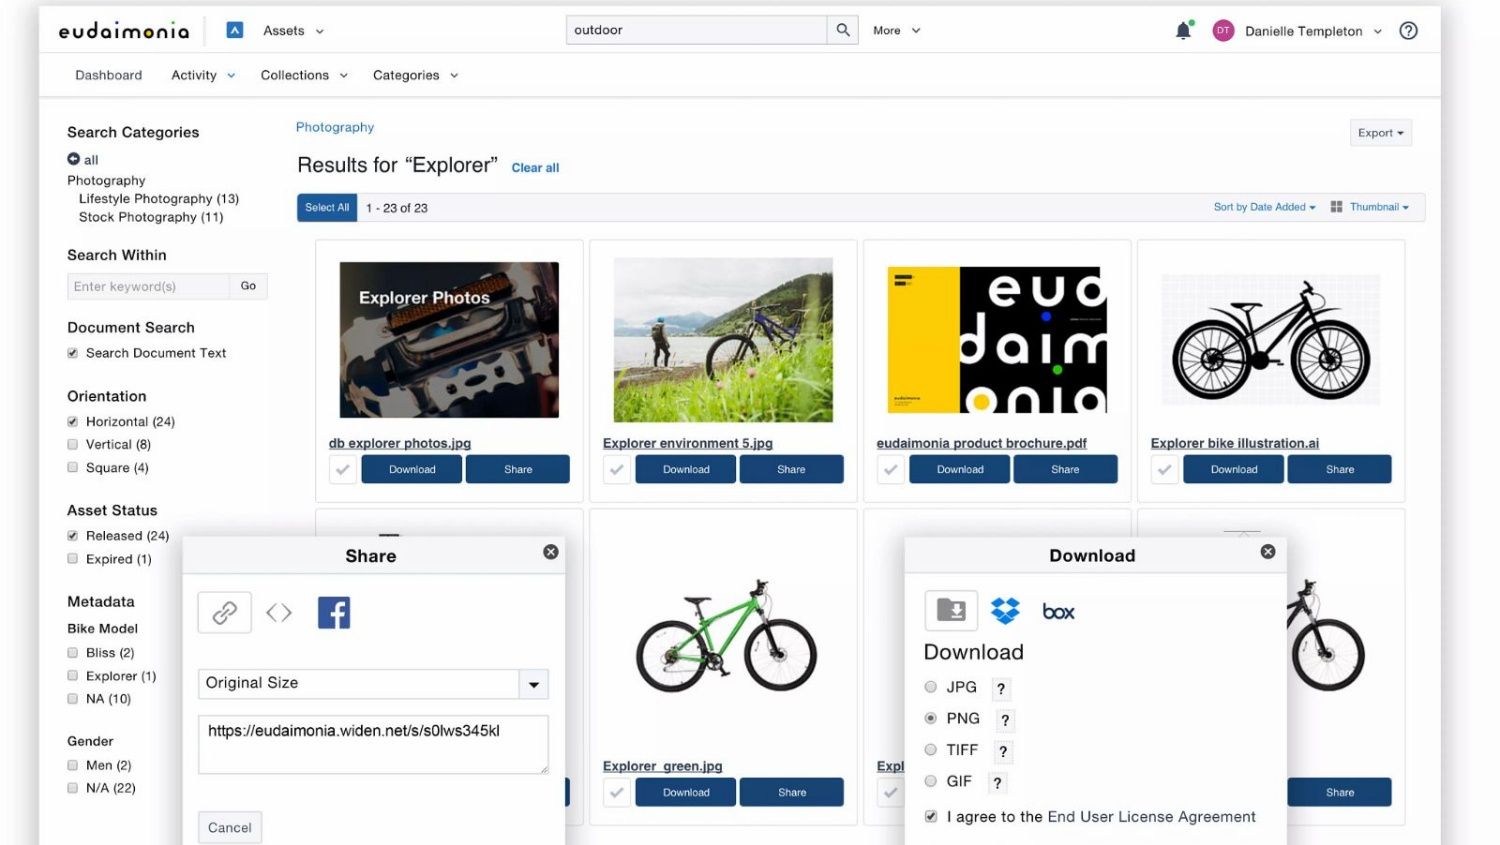Select the Dropbox icon in Download dialog
This screenshot has width=1500, height=845.
click(x=1005, y=610)
